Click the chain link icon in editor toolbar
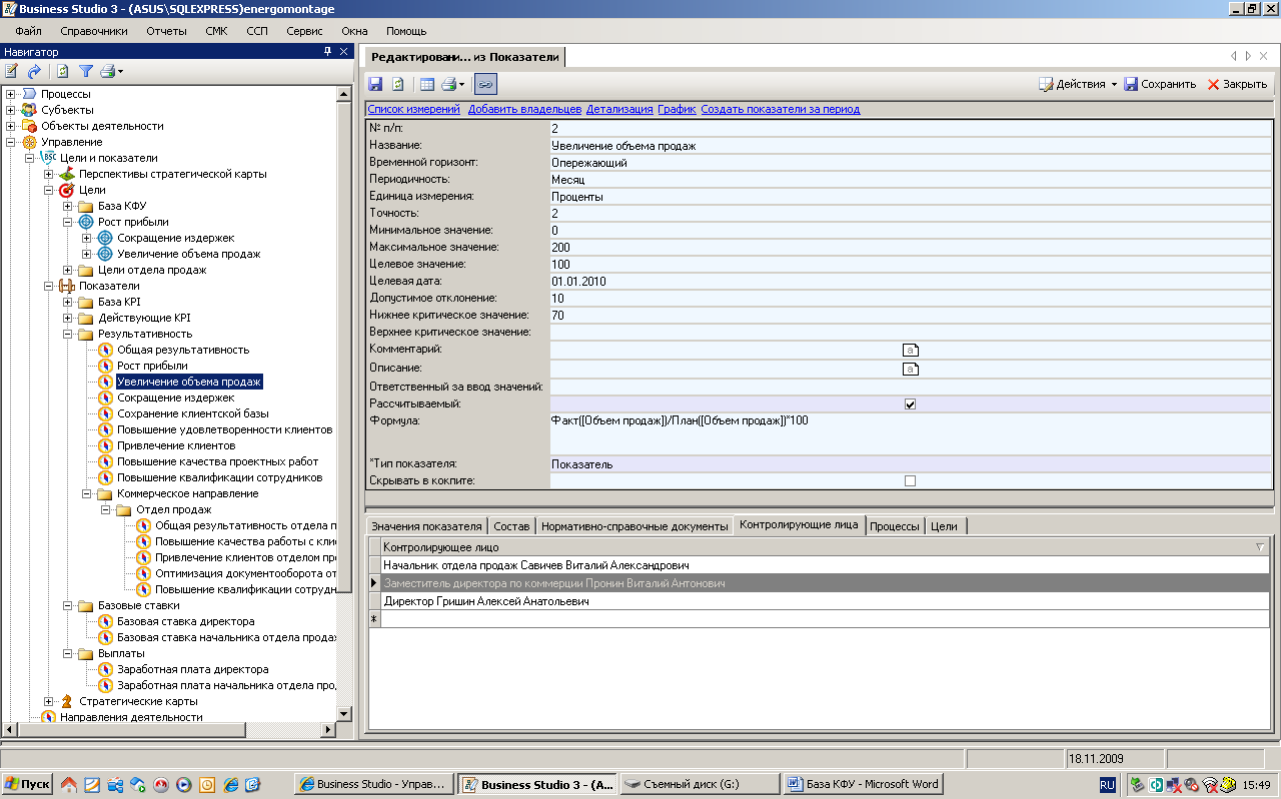This screenshot has height=799, width=1281. click(x=485, y=84)
